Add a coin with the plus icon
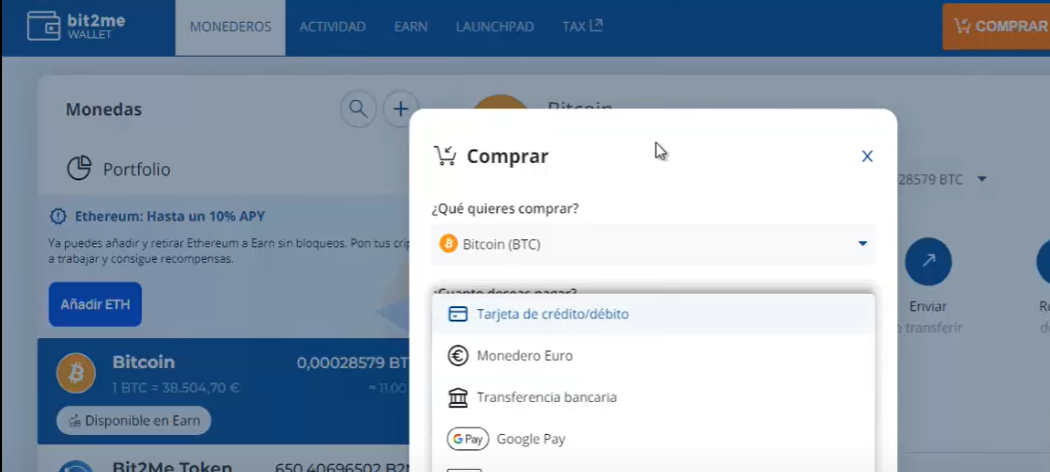The width and height of the screenshot is (1050, 472). click(400, 108)
